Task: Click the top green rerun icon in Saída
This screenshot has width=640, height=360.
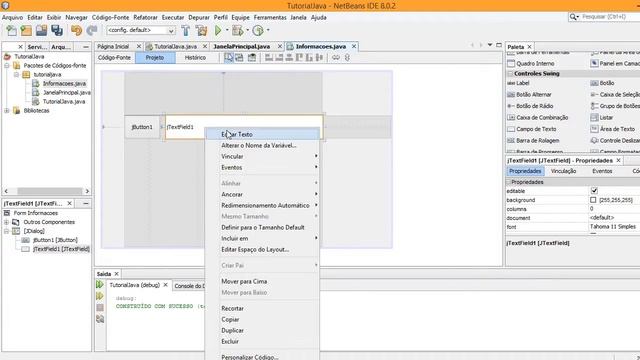Action: pos(100,284)
